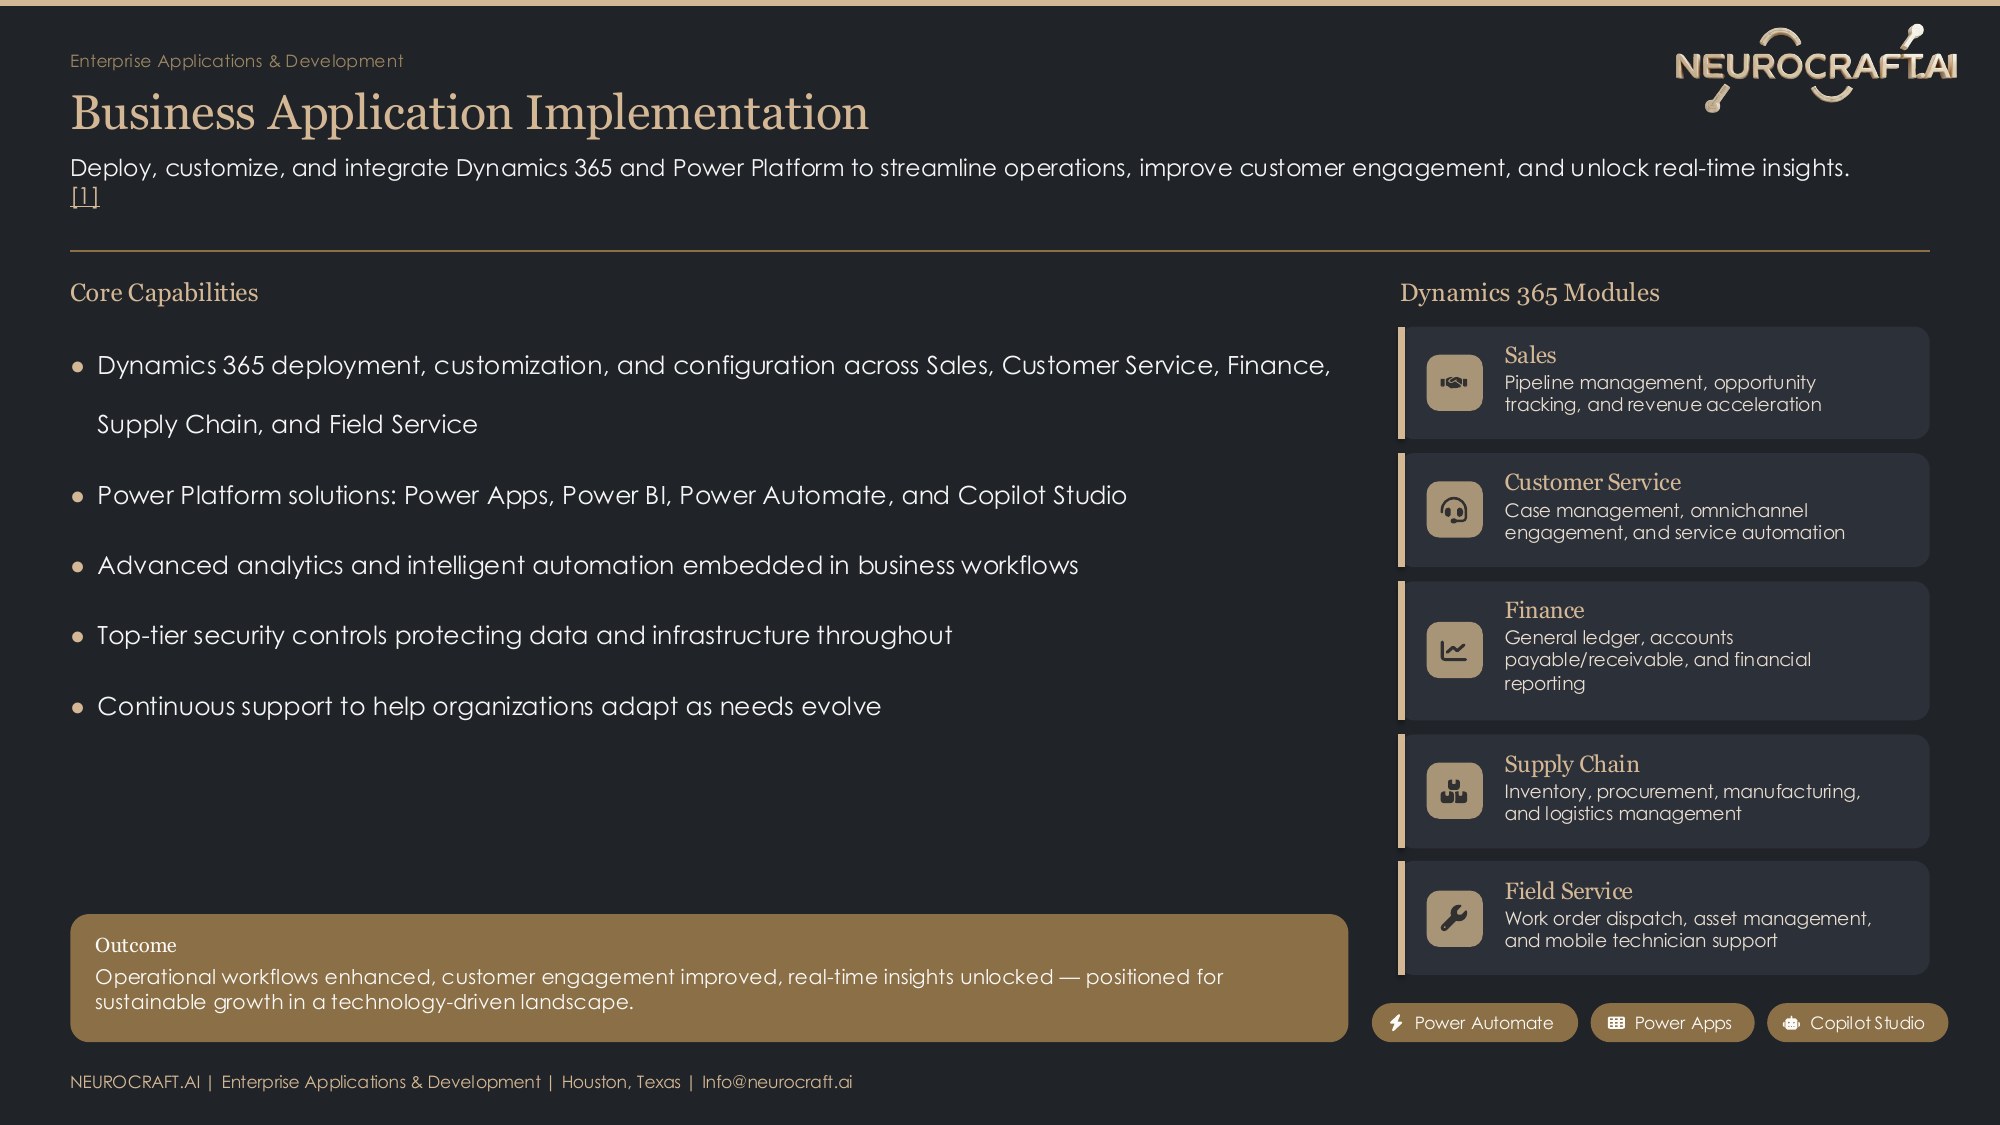Click the Dynamics 365 Modules heading
Viewport: 2000px width, 1125px height.
[1529, 293]
